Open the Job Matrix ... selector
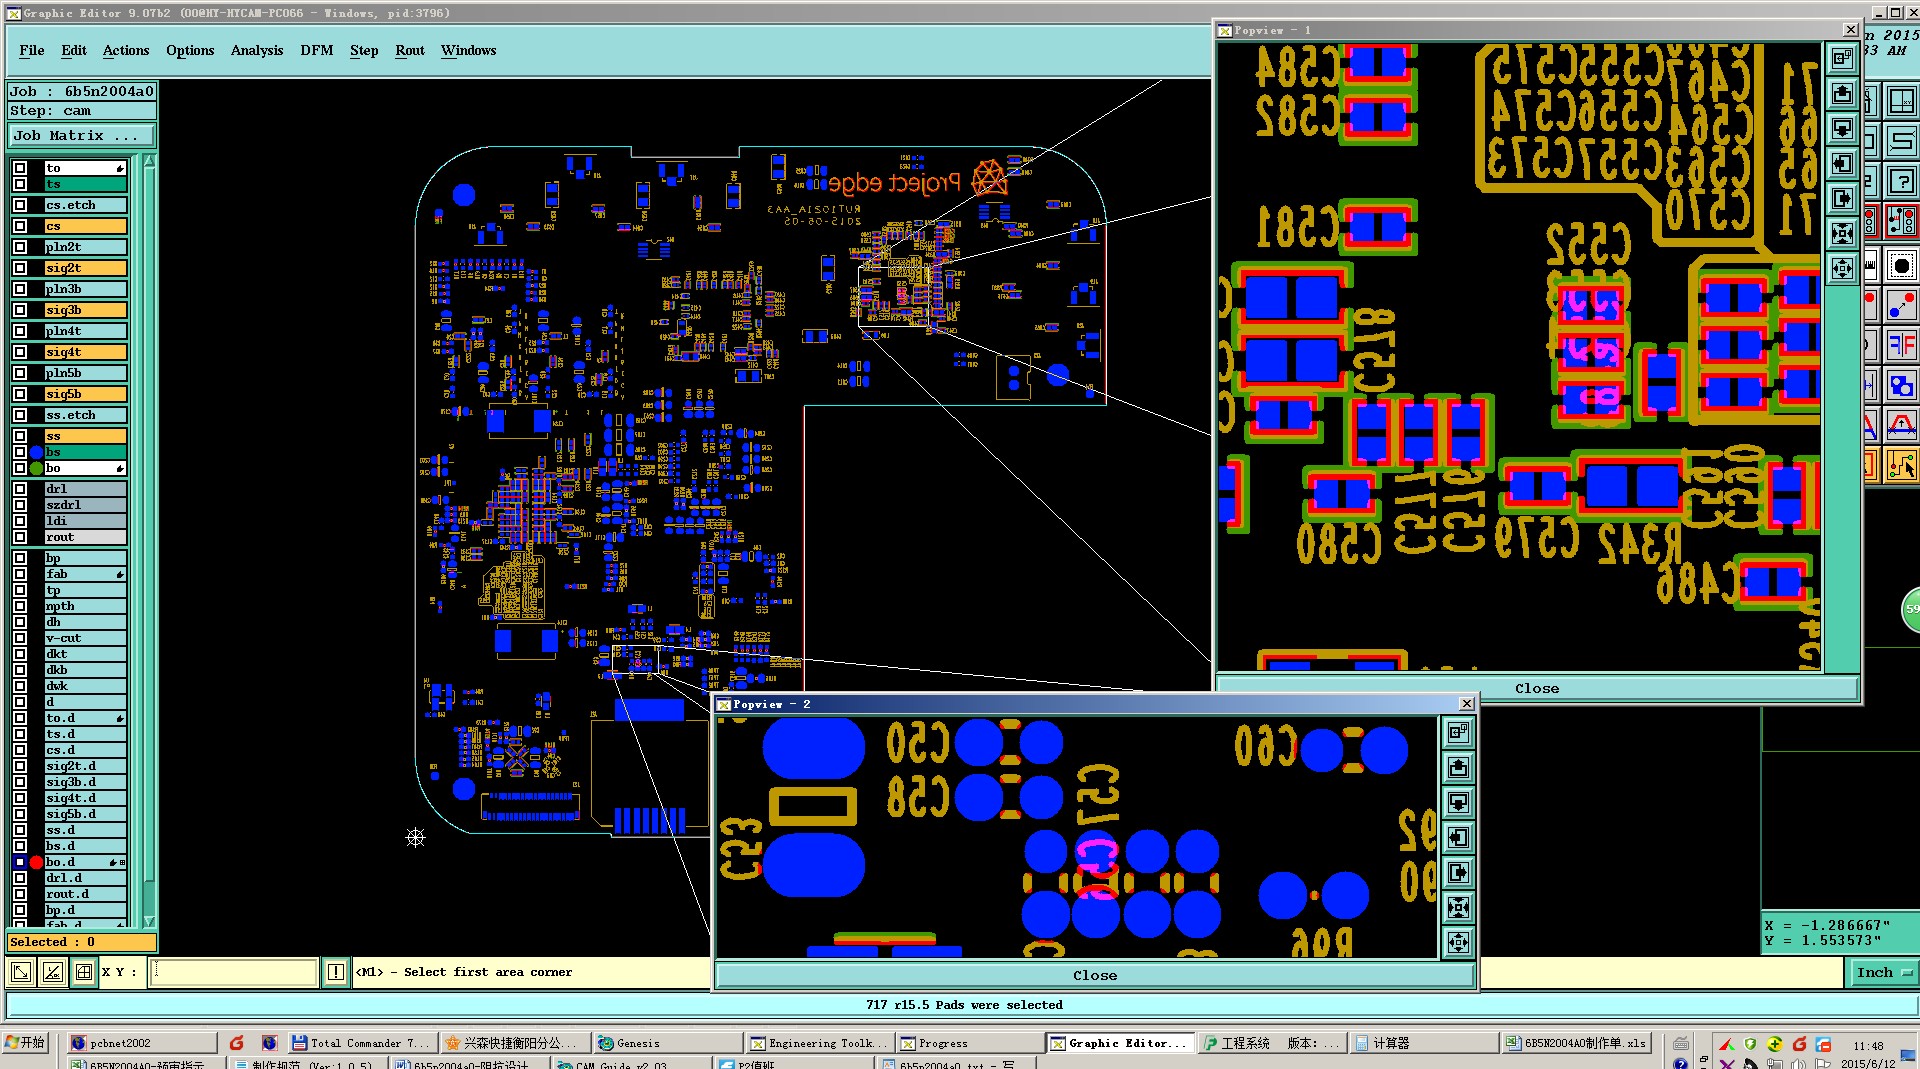 tap(82, 136)
